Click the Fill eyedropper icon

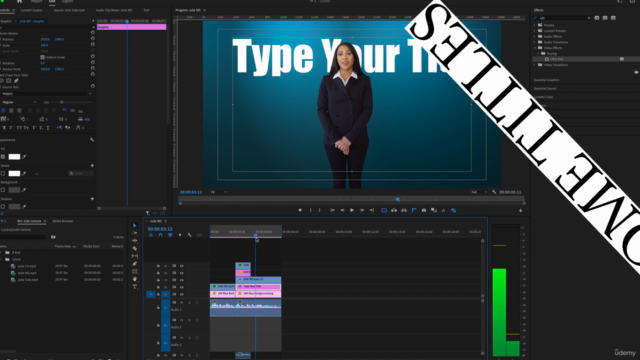click(x=24, y=157)
